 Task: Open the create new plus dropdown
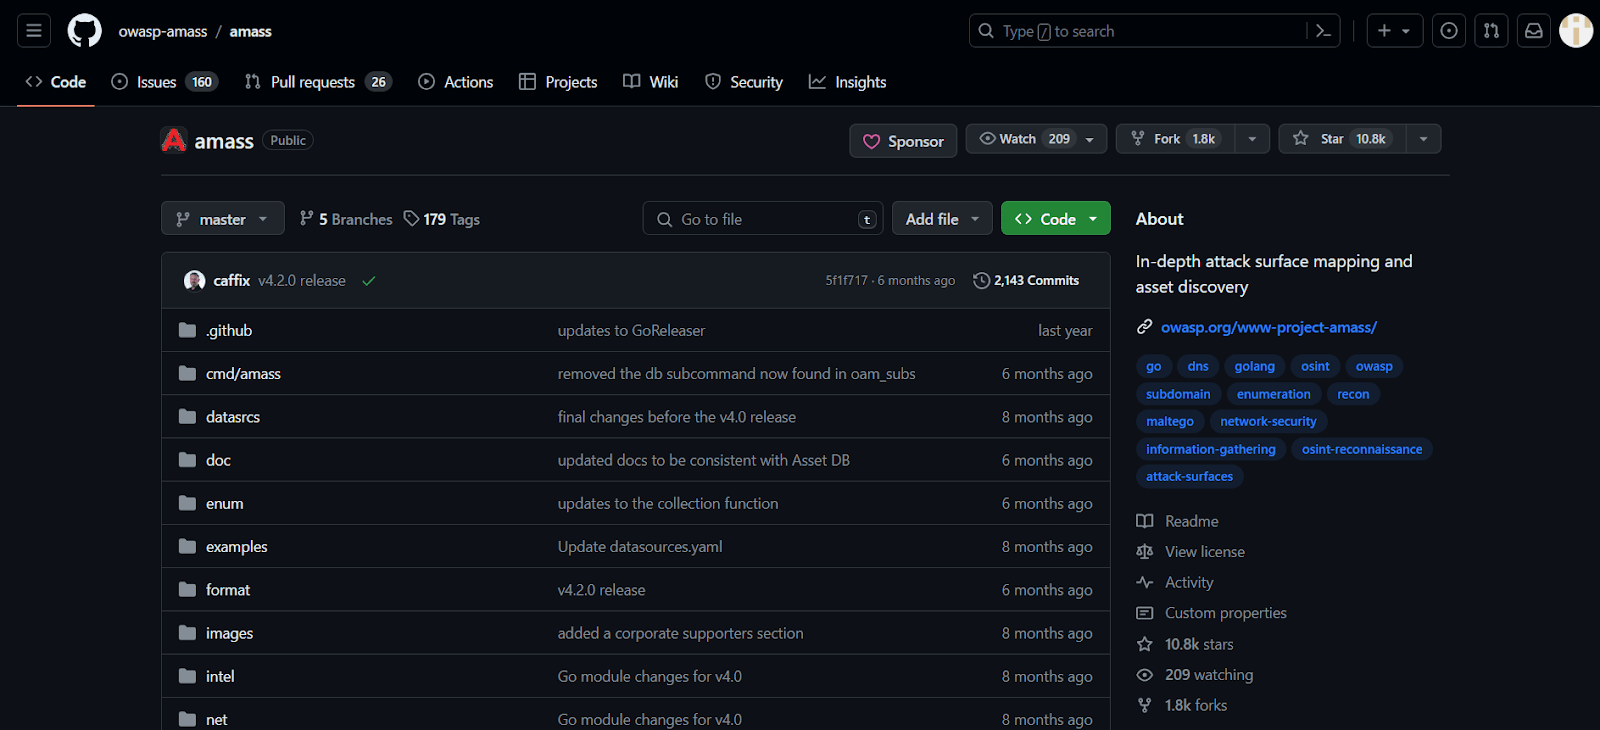click(x=1394, y=31)
